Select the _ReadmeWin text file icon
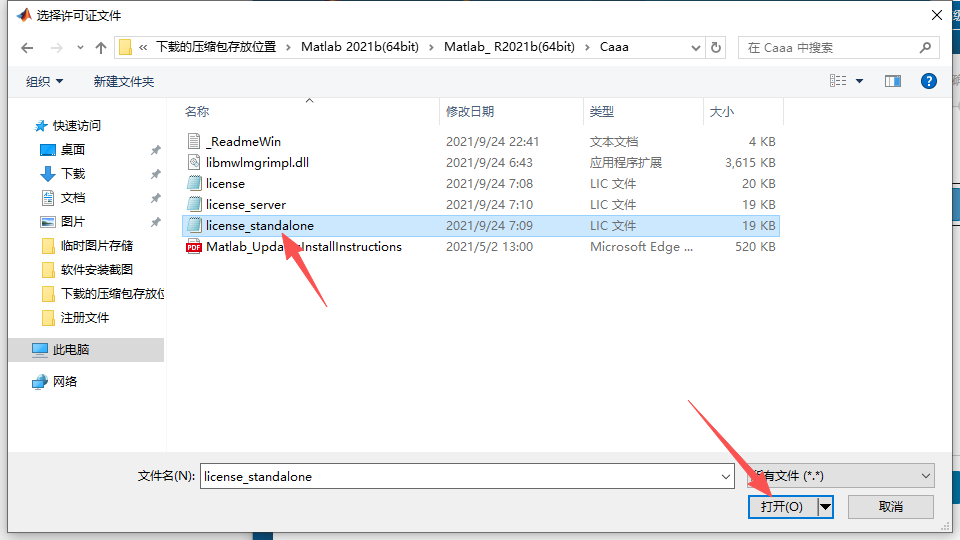This screenshot has width=960, height=540. point(194,141)
